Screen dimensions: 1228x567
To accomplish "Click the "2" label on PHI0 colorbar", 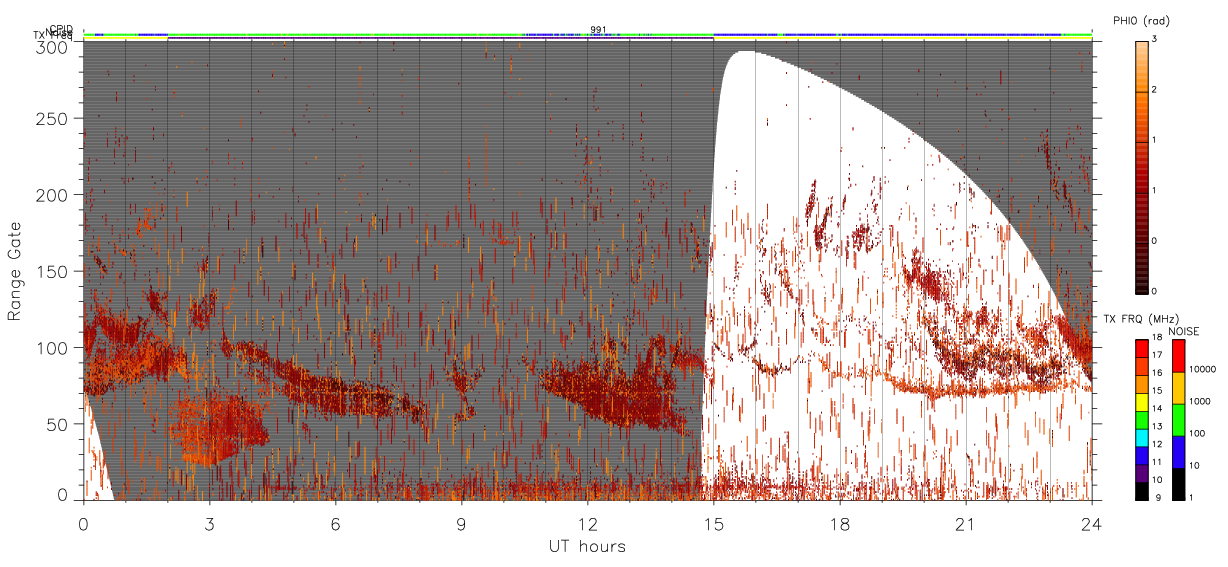I will (x=1154, y=91).
